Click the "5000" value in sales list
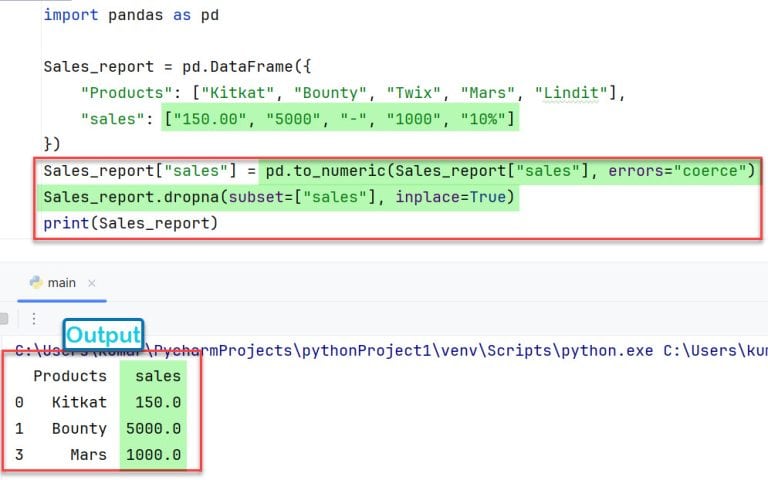This screenshot has height=480, width=768. point(293,119)
